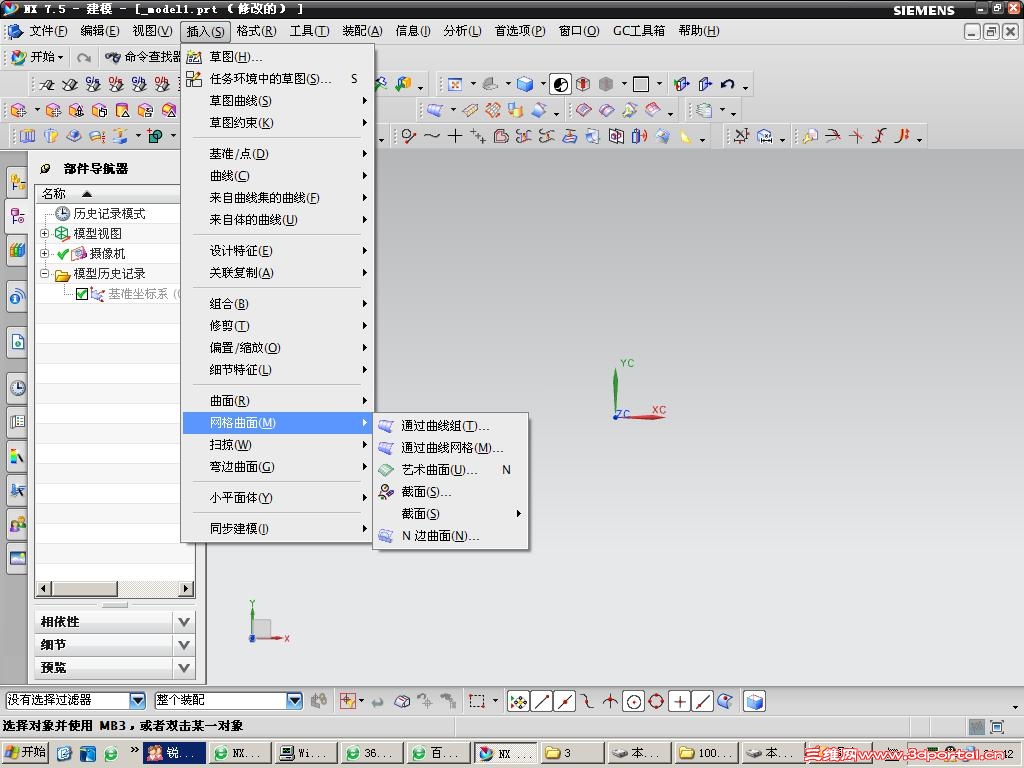Click the 命令查找器 command finder button
Image resolution: width=1024 pixels, height=768 pixels.
[x=142, y=57]
